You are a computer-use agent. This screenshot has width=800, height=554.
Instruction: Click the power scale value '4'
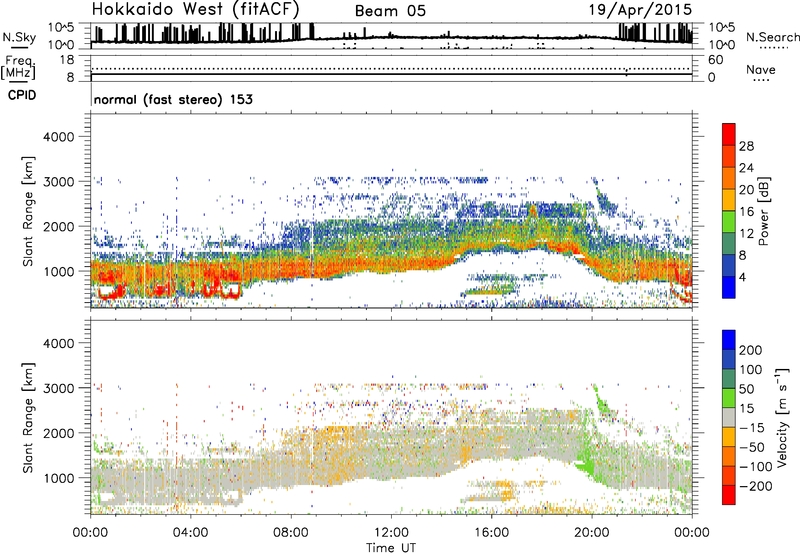point(742,278)
